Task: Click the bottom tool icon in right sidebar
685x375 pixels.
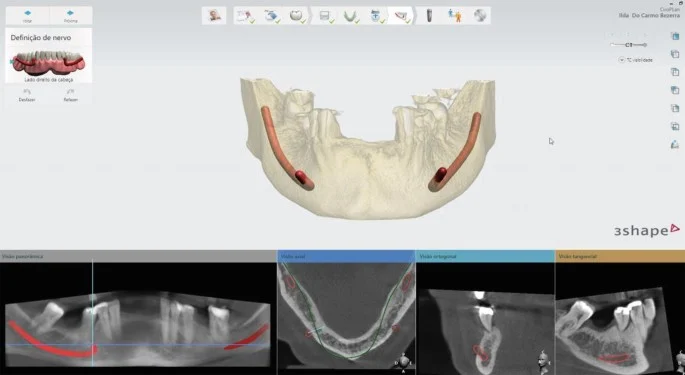Action: (675, 144)
